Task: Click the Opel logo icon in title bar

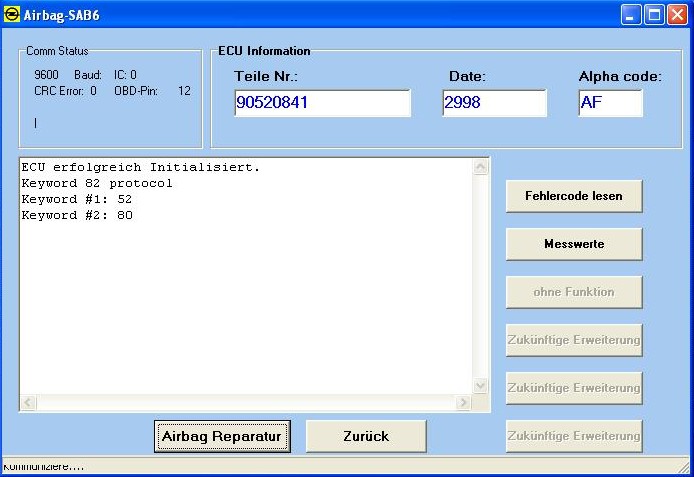Action: tap(12, 15)
